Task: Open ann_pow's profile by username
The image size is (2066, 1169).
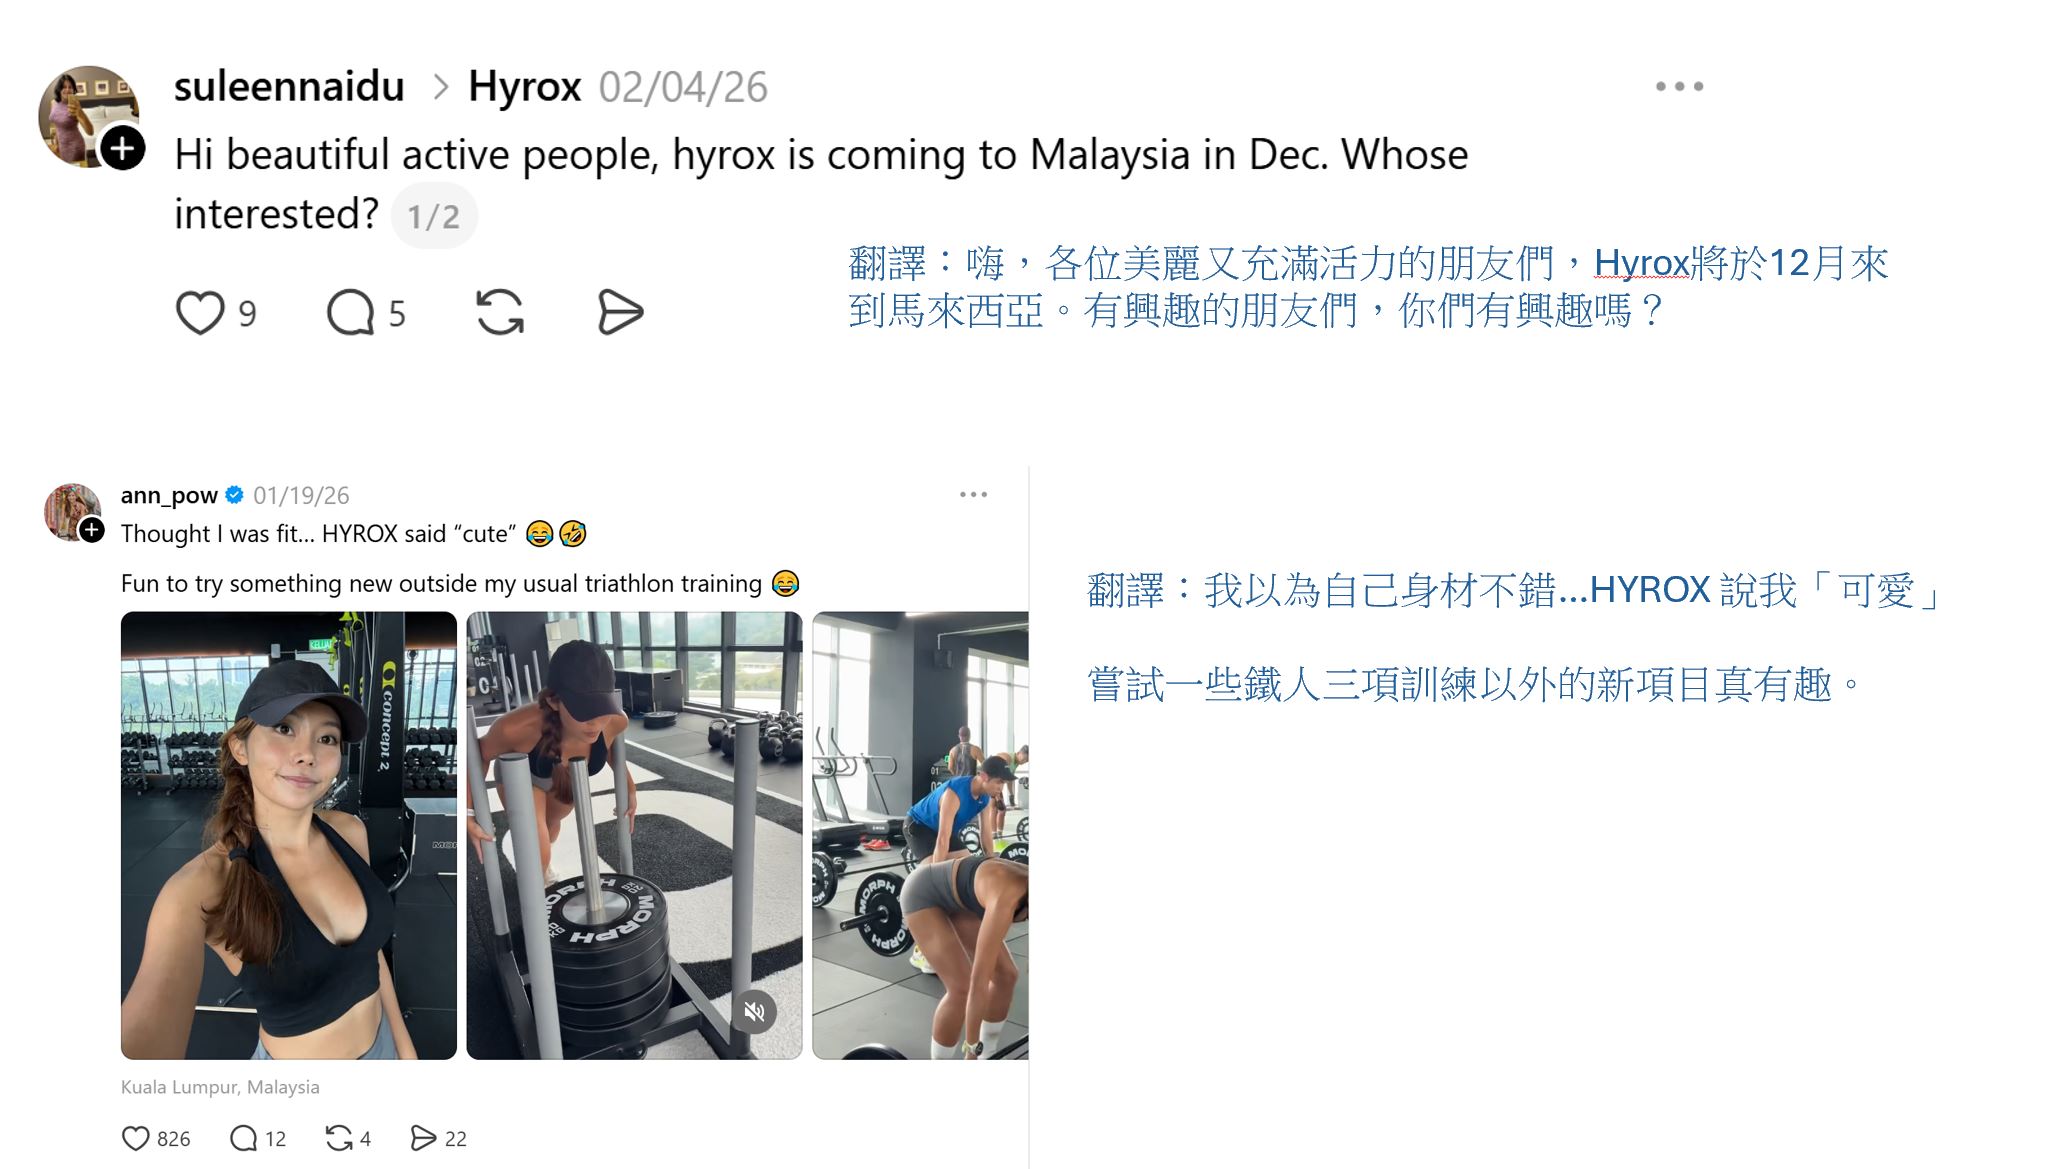Action: pos(169,495)
